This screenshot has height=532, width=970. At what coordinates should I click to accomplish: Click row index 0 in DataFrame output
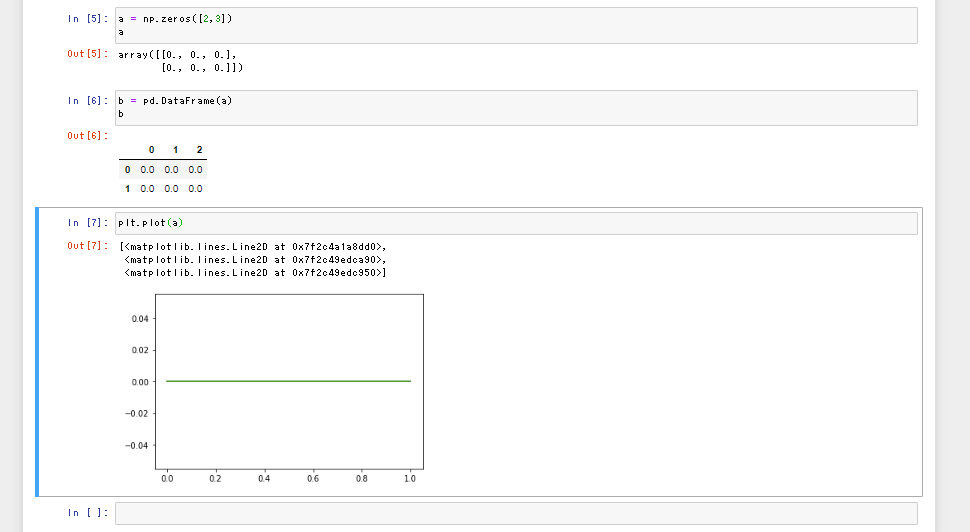127,169
